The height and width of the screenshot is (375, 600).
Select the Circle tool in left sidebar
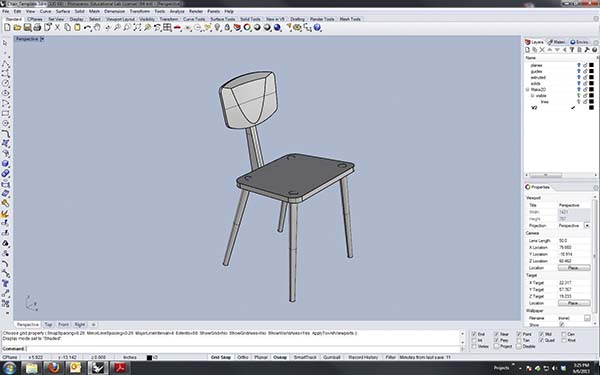(x=5, y=83)
